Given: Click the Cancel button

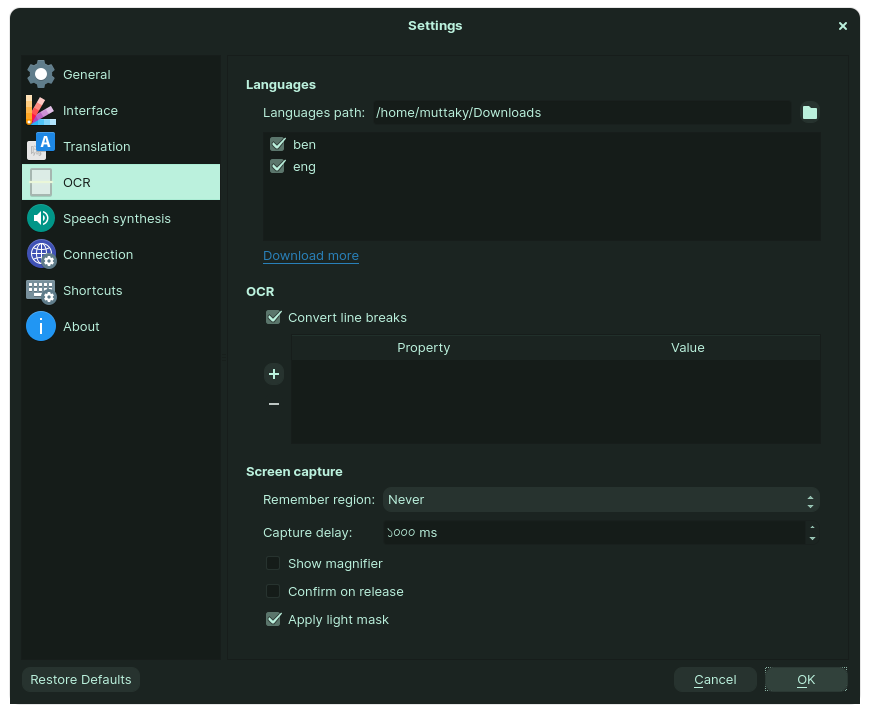Looking at the screenshot, I should pyautogui.click(x=715, y=679).
